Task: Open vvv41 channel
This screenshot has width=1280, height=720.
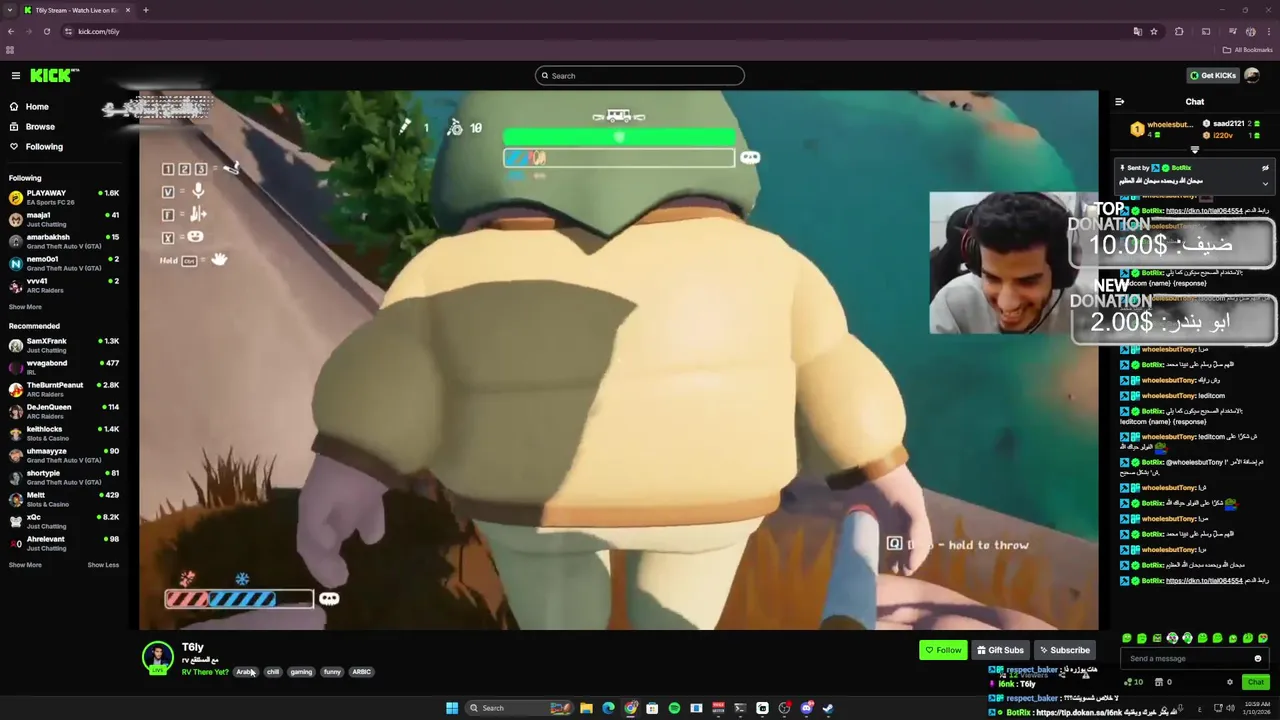Action: 63,285
